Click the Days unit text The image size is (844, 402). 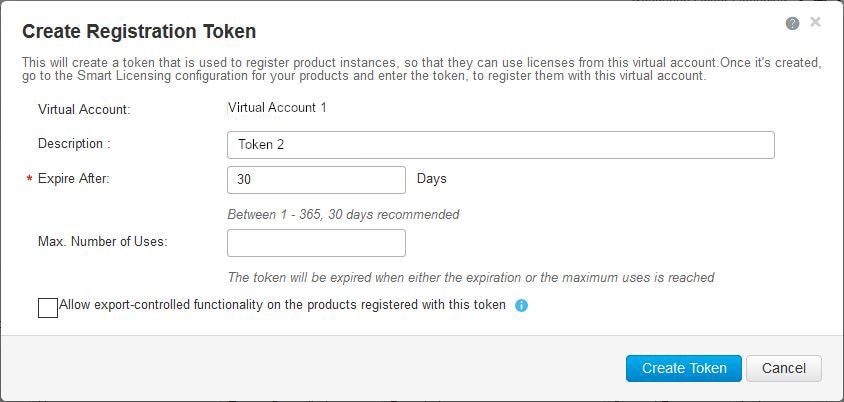click(432, 179)
